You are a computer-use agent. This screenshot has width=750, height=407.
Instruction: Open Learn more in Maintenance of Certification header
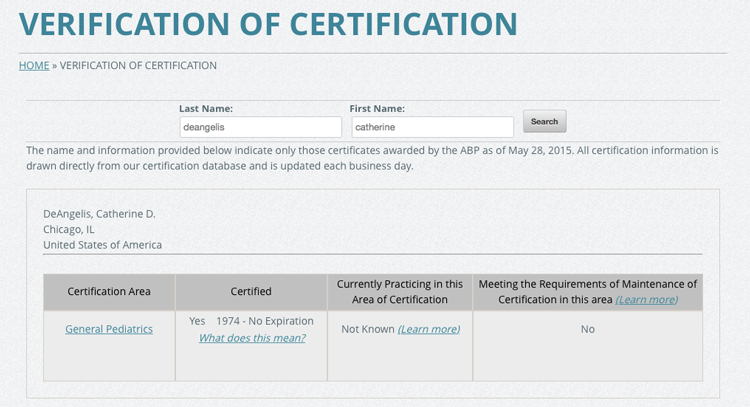point(646,300)
